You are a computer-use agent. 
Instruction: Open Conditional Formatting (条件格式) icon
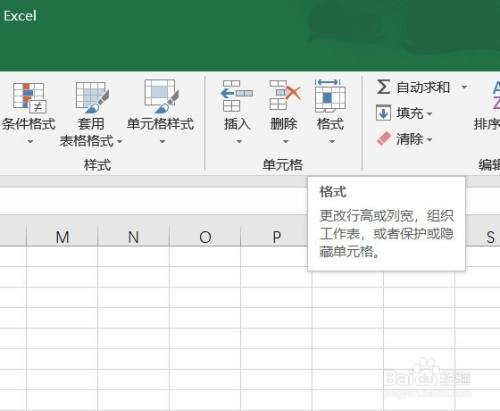click(x=29, y=97)
